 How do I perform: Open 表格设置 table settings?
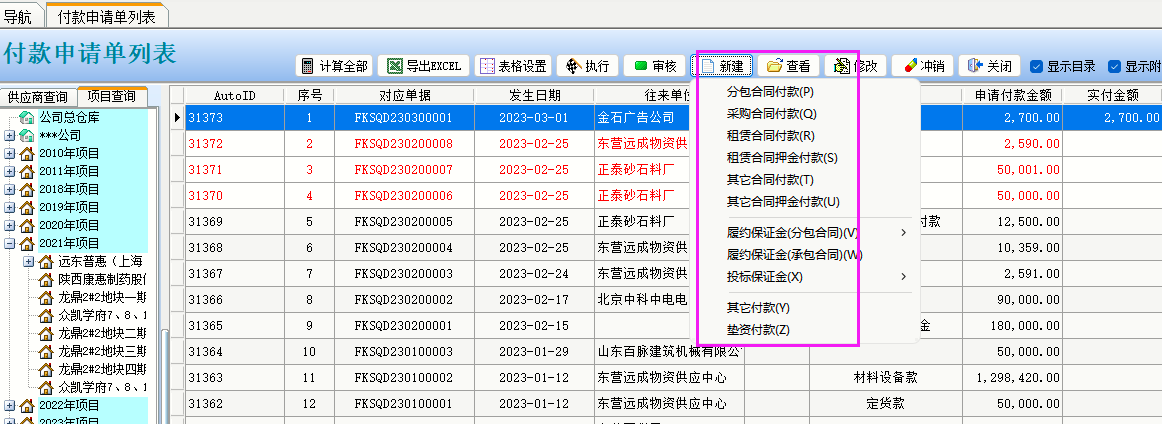click(487, 66)
